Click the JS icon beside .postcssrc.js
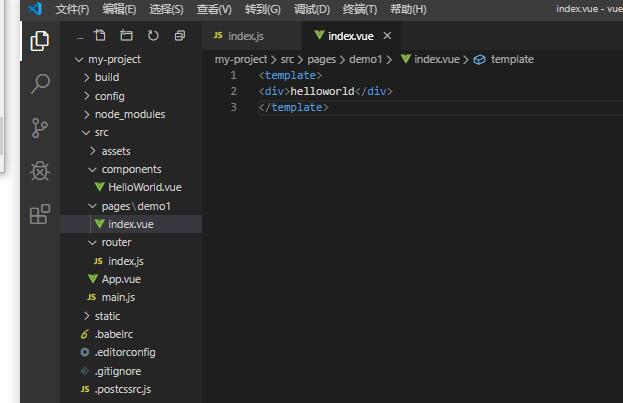Screen dimensions: 623x403 click(85, 389)
